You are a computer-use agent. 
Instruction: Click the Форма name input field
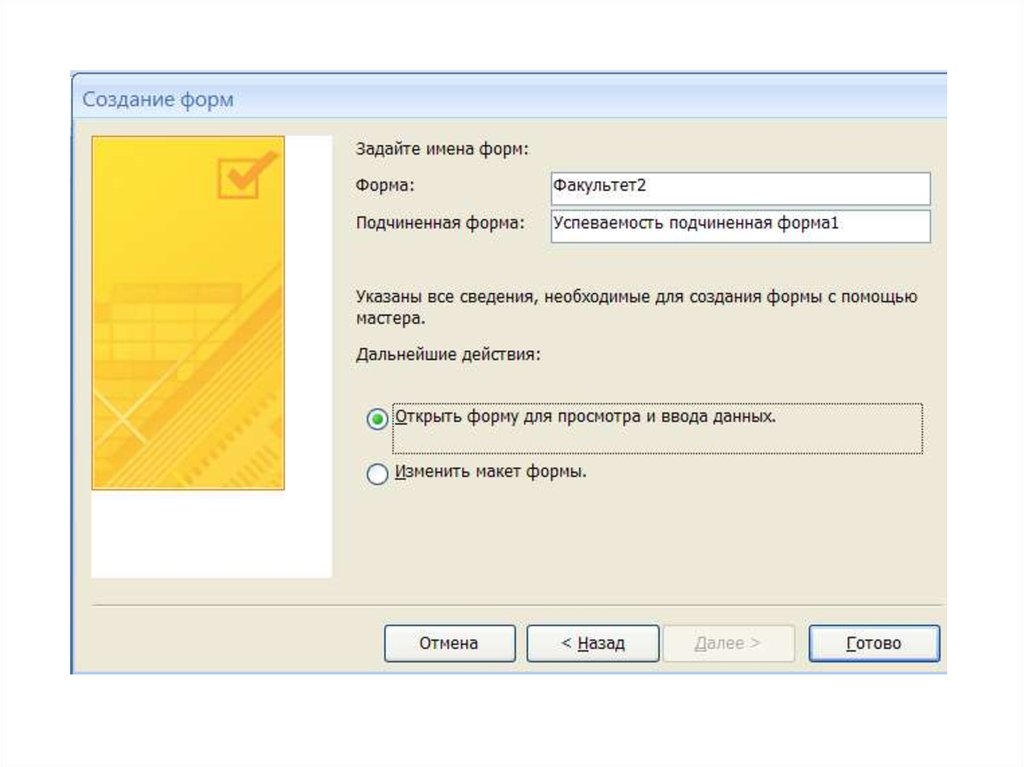(740, 188)
